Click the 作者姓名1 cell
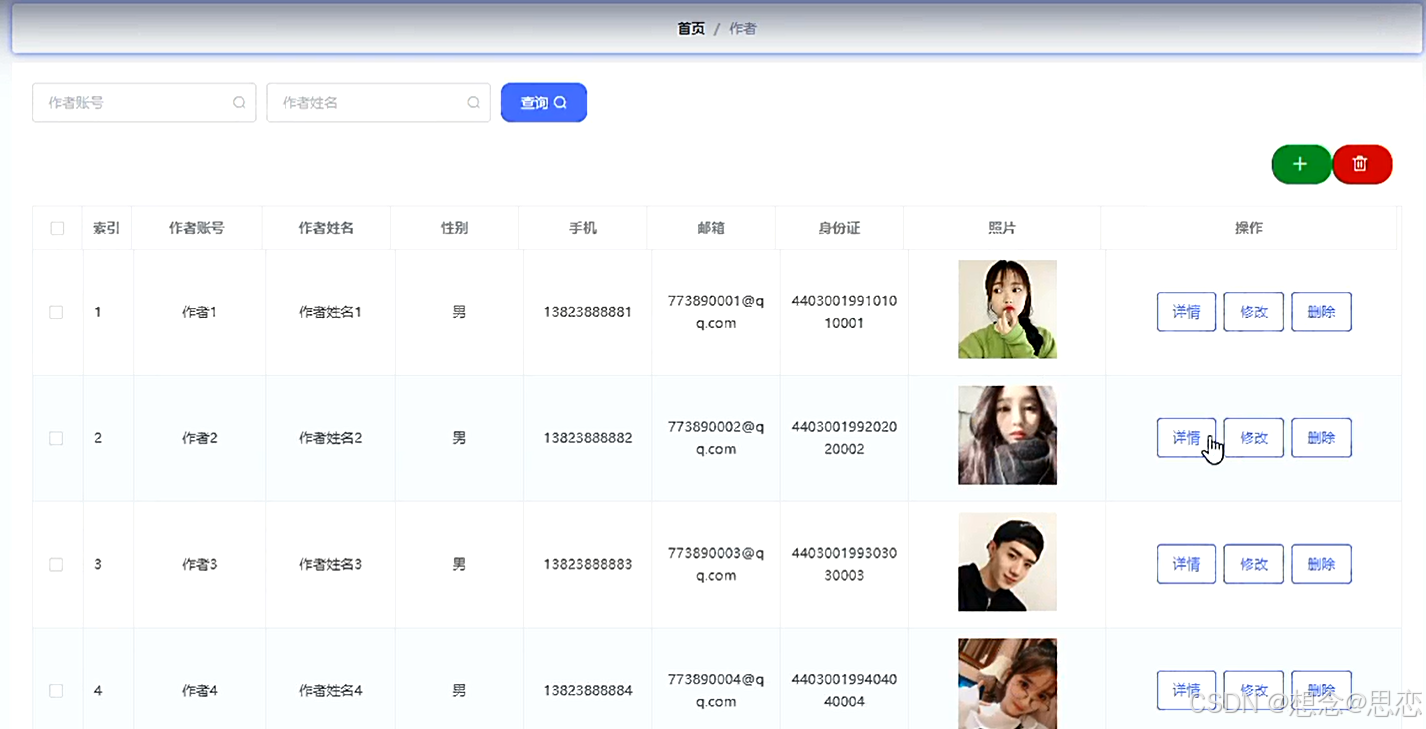The height and width of the screenshot is (729, 1426). (331, 312)
